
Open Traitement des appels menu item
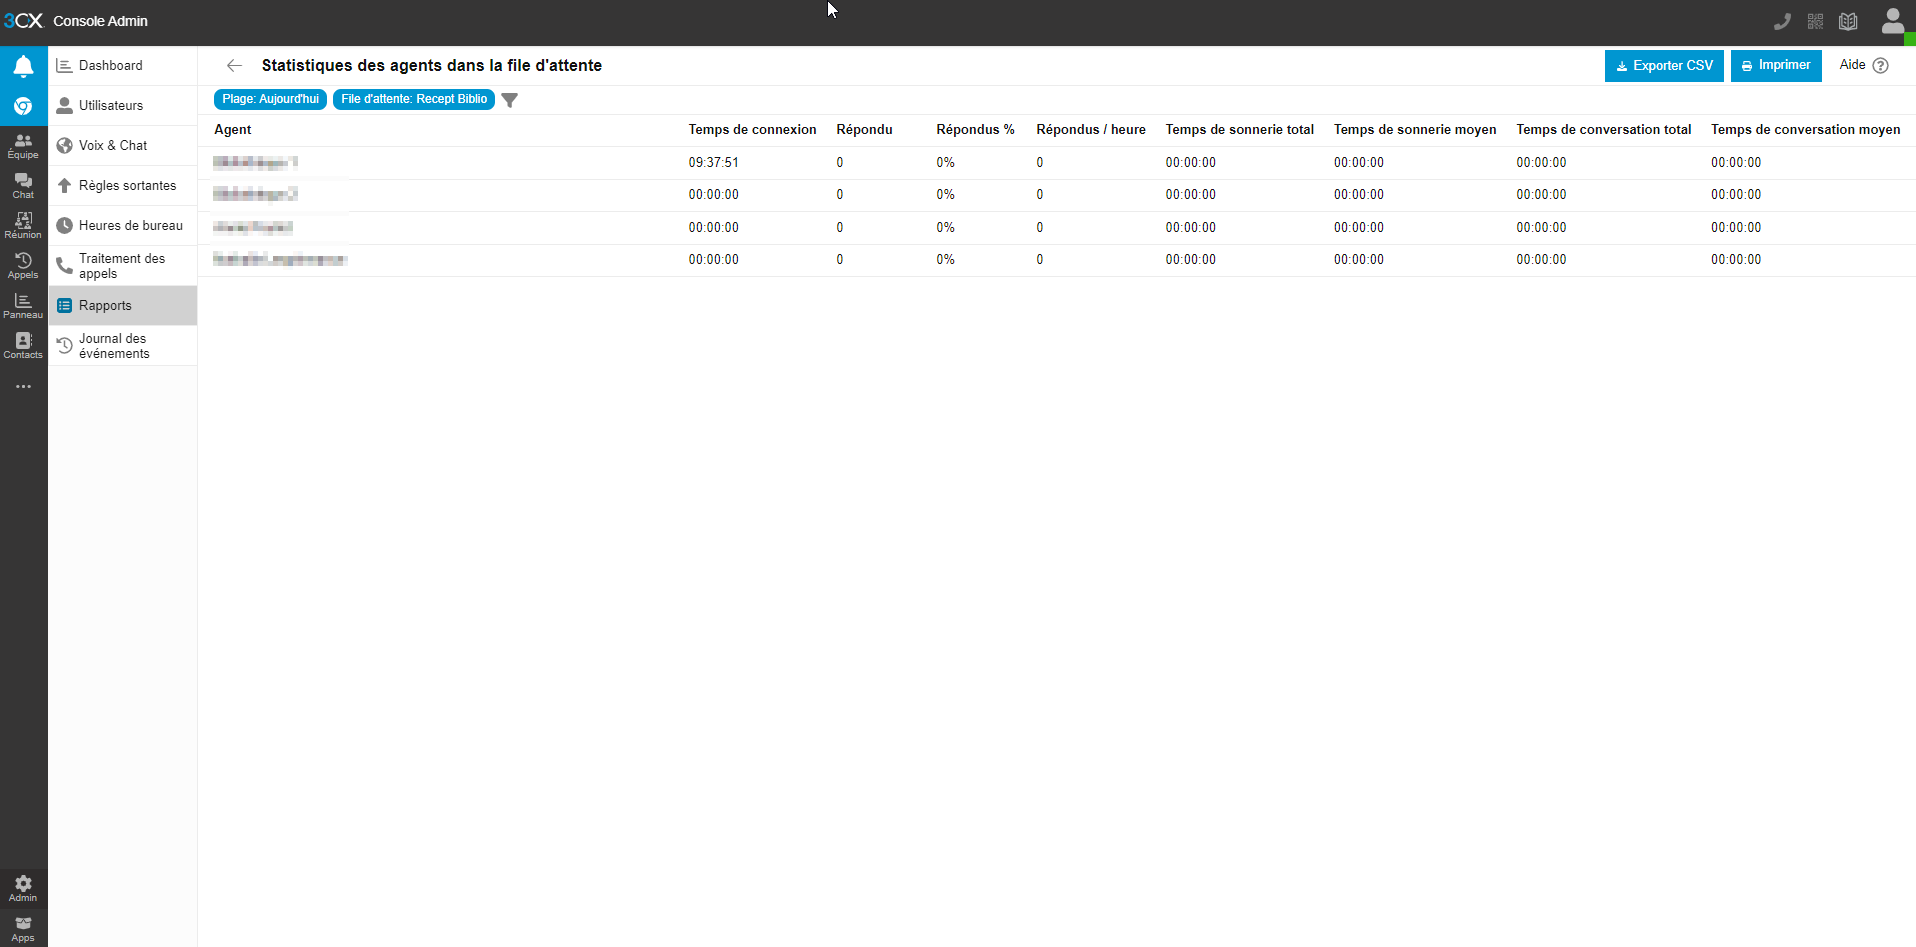pyautogui.click(x=122, y=266)
